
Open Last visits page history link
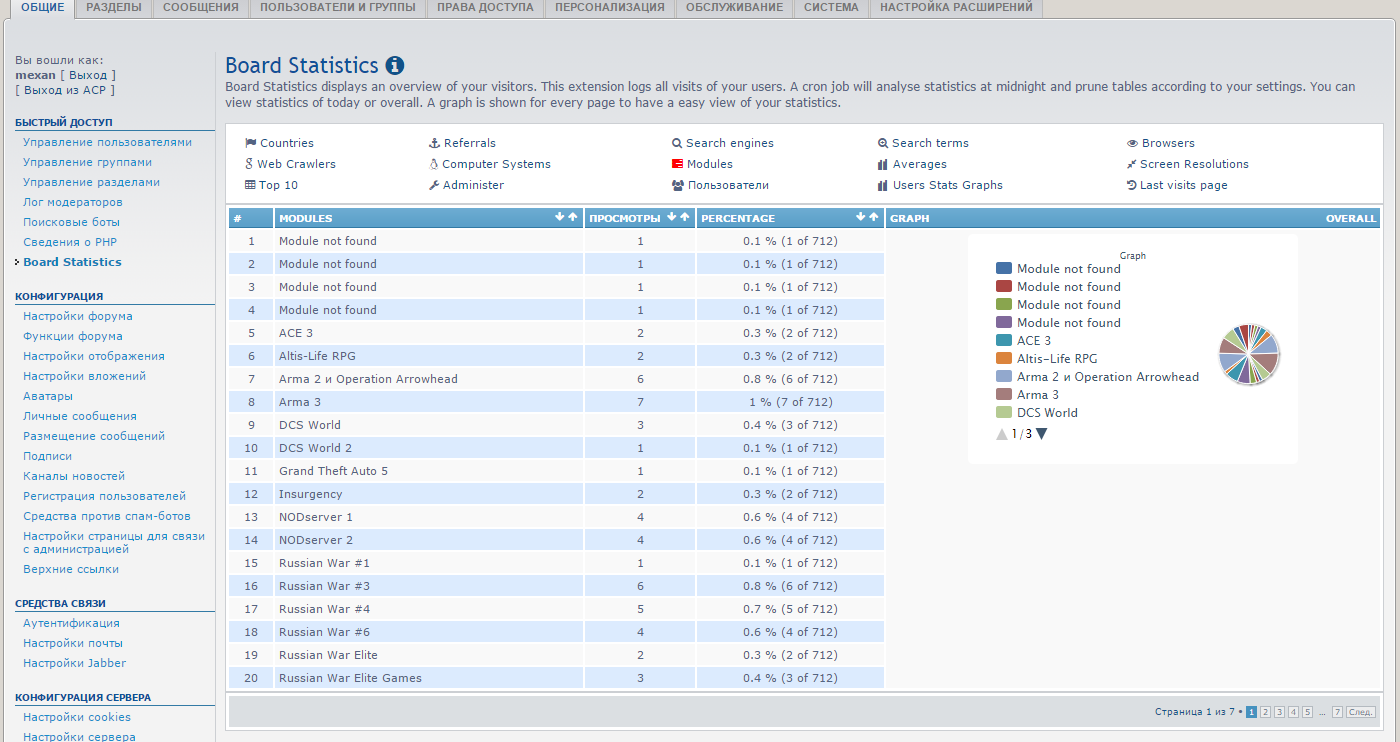click(1182, 185)
